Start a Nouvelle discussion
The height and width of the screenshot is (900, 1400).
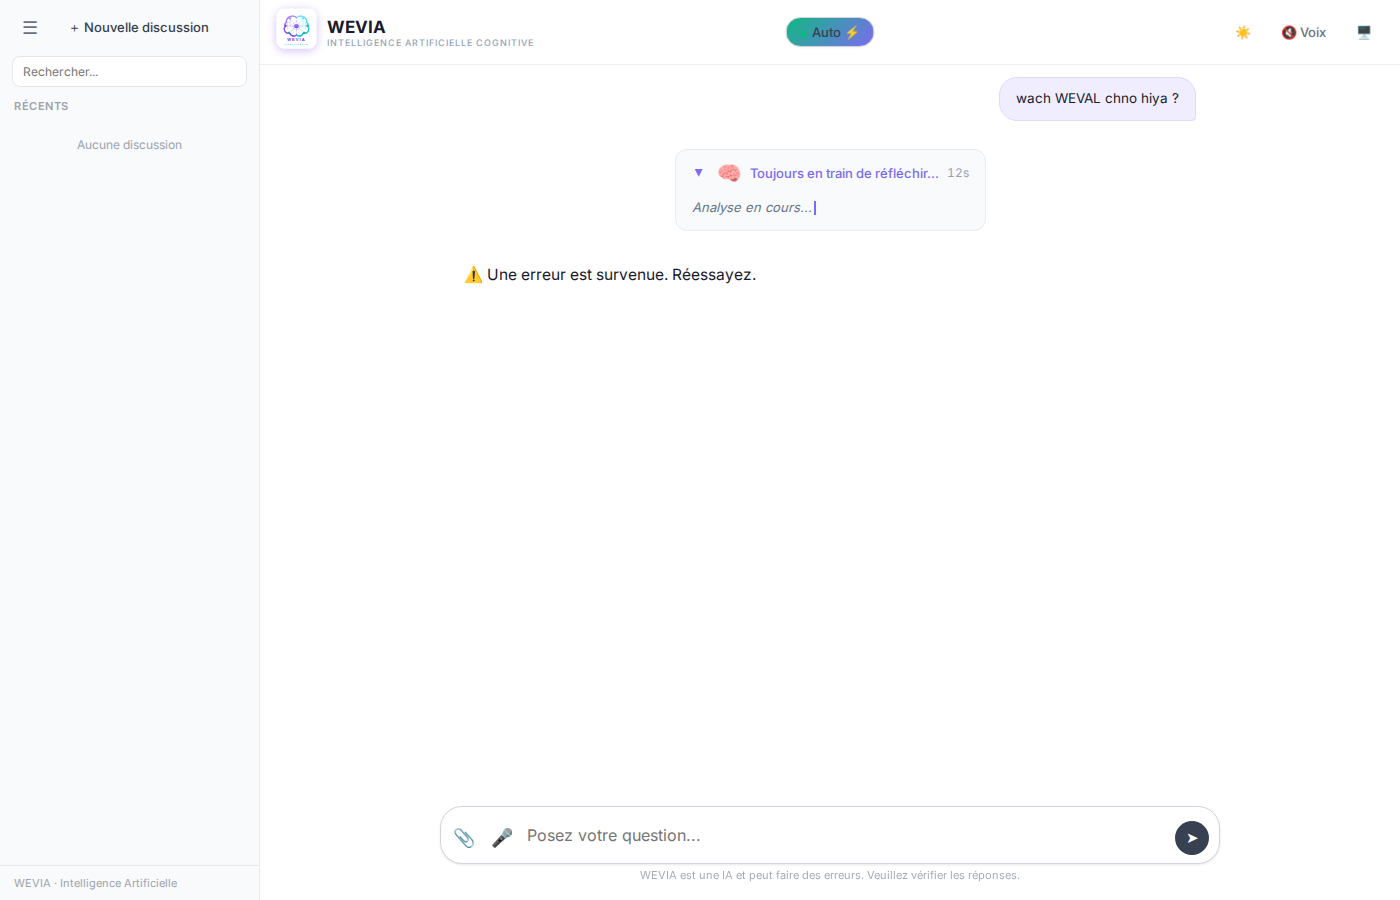coord(139,28)
